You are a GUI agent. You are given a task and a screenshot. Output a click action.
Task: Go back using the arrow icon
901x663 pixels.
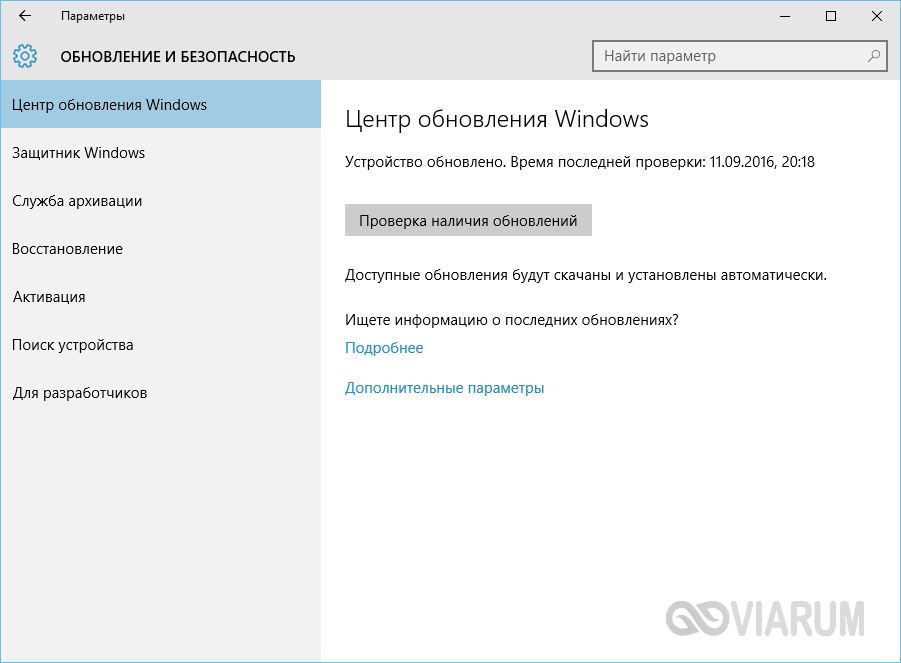pos(25,16)
